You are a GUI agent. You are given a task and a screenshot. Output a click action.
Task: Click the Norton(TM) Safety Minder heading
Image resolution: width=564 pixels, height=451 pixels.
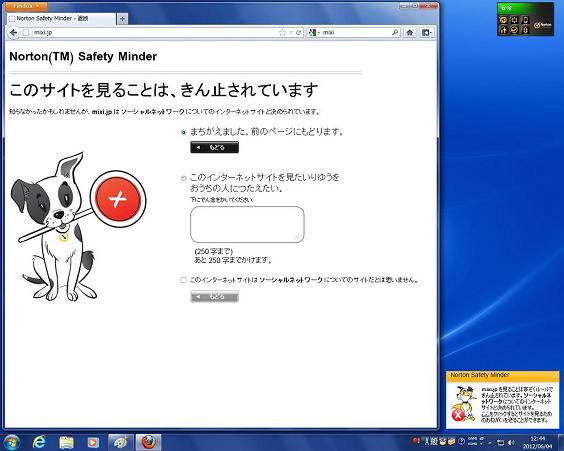[x=83, y=56]
